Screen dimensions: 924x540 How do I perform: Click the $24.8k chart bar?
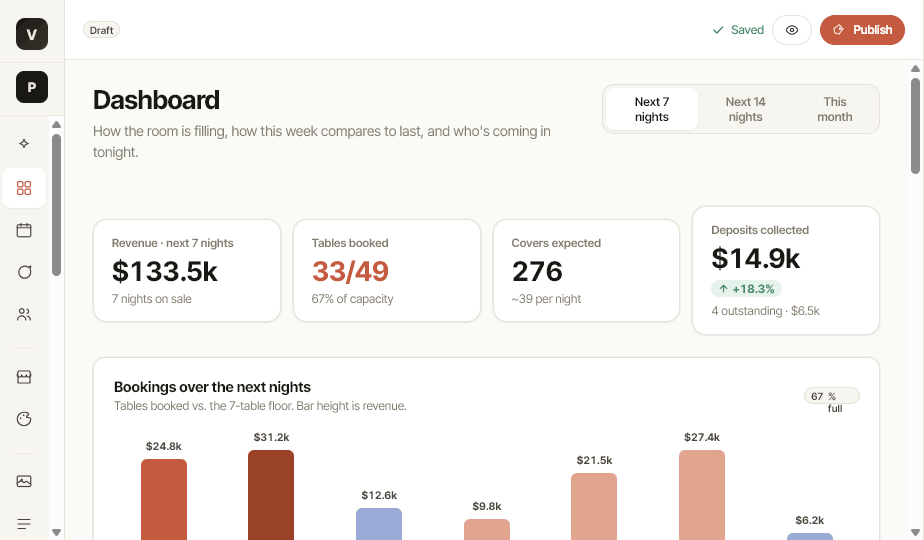pos(164,499)
